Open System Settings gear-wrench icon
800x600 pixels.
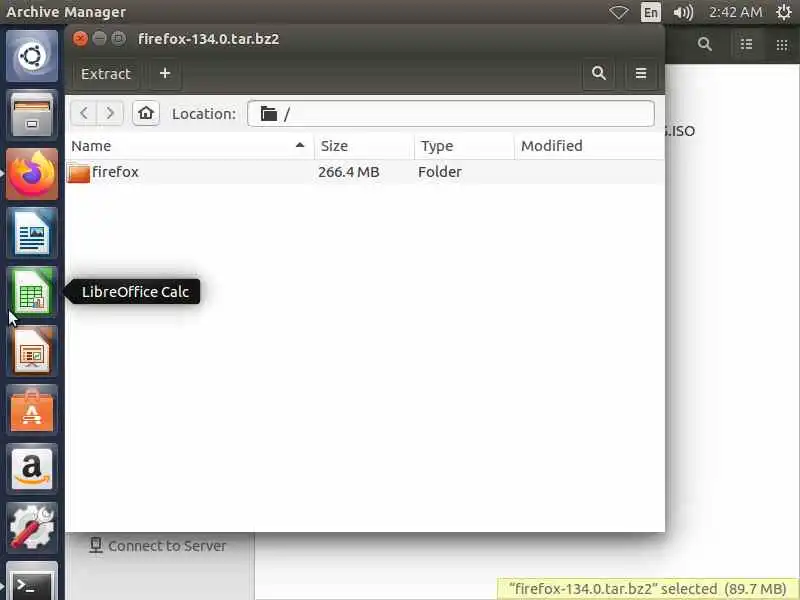pos(32,529)
